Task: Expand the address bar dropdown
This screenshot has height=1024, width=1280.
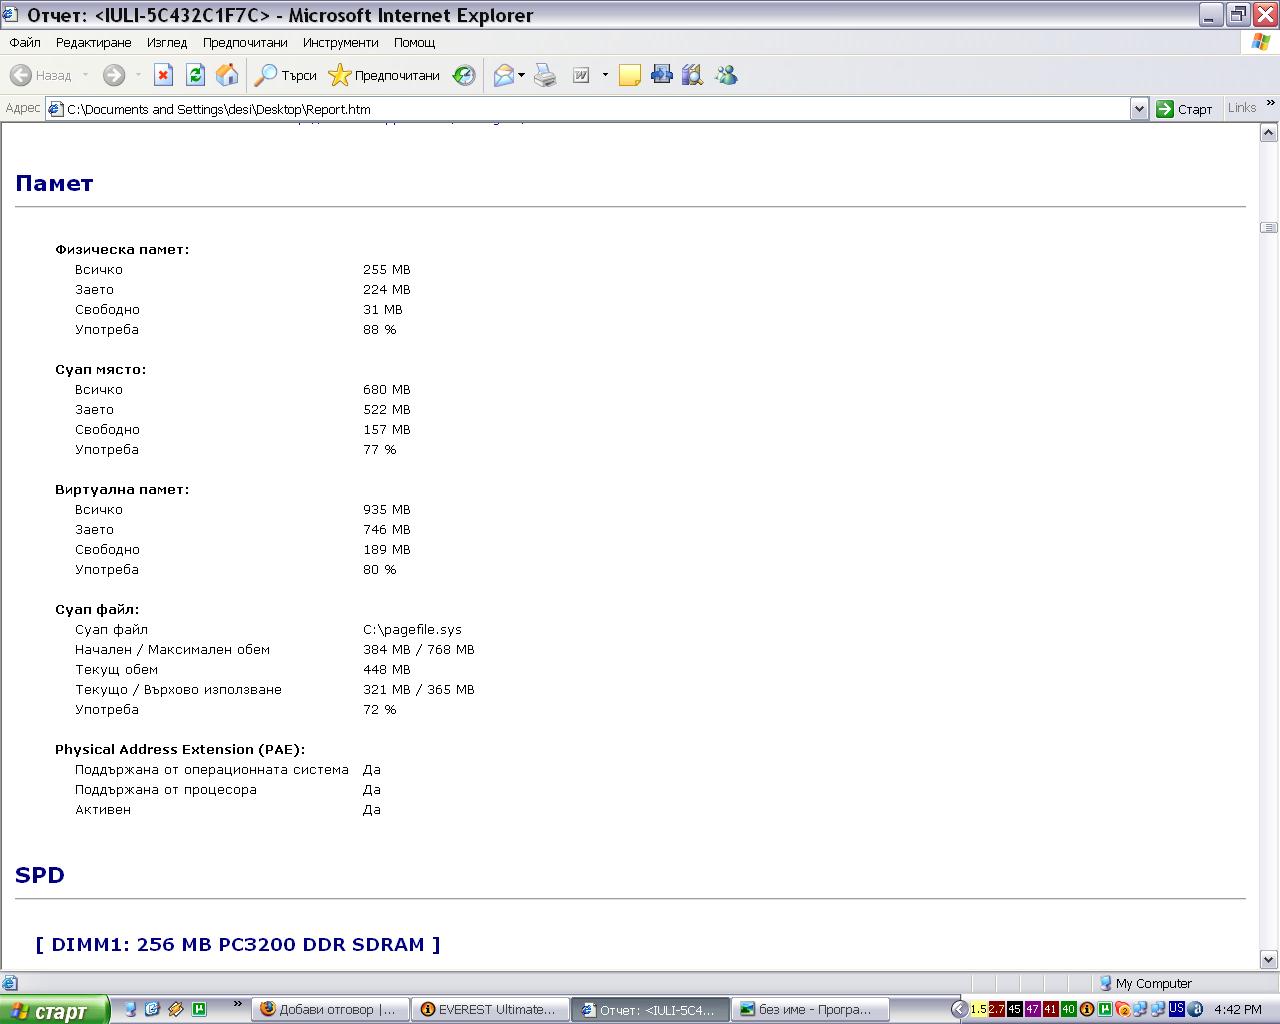Action: tap(1138, 109)
